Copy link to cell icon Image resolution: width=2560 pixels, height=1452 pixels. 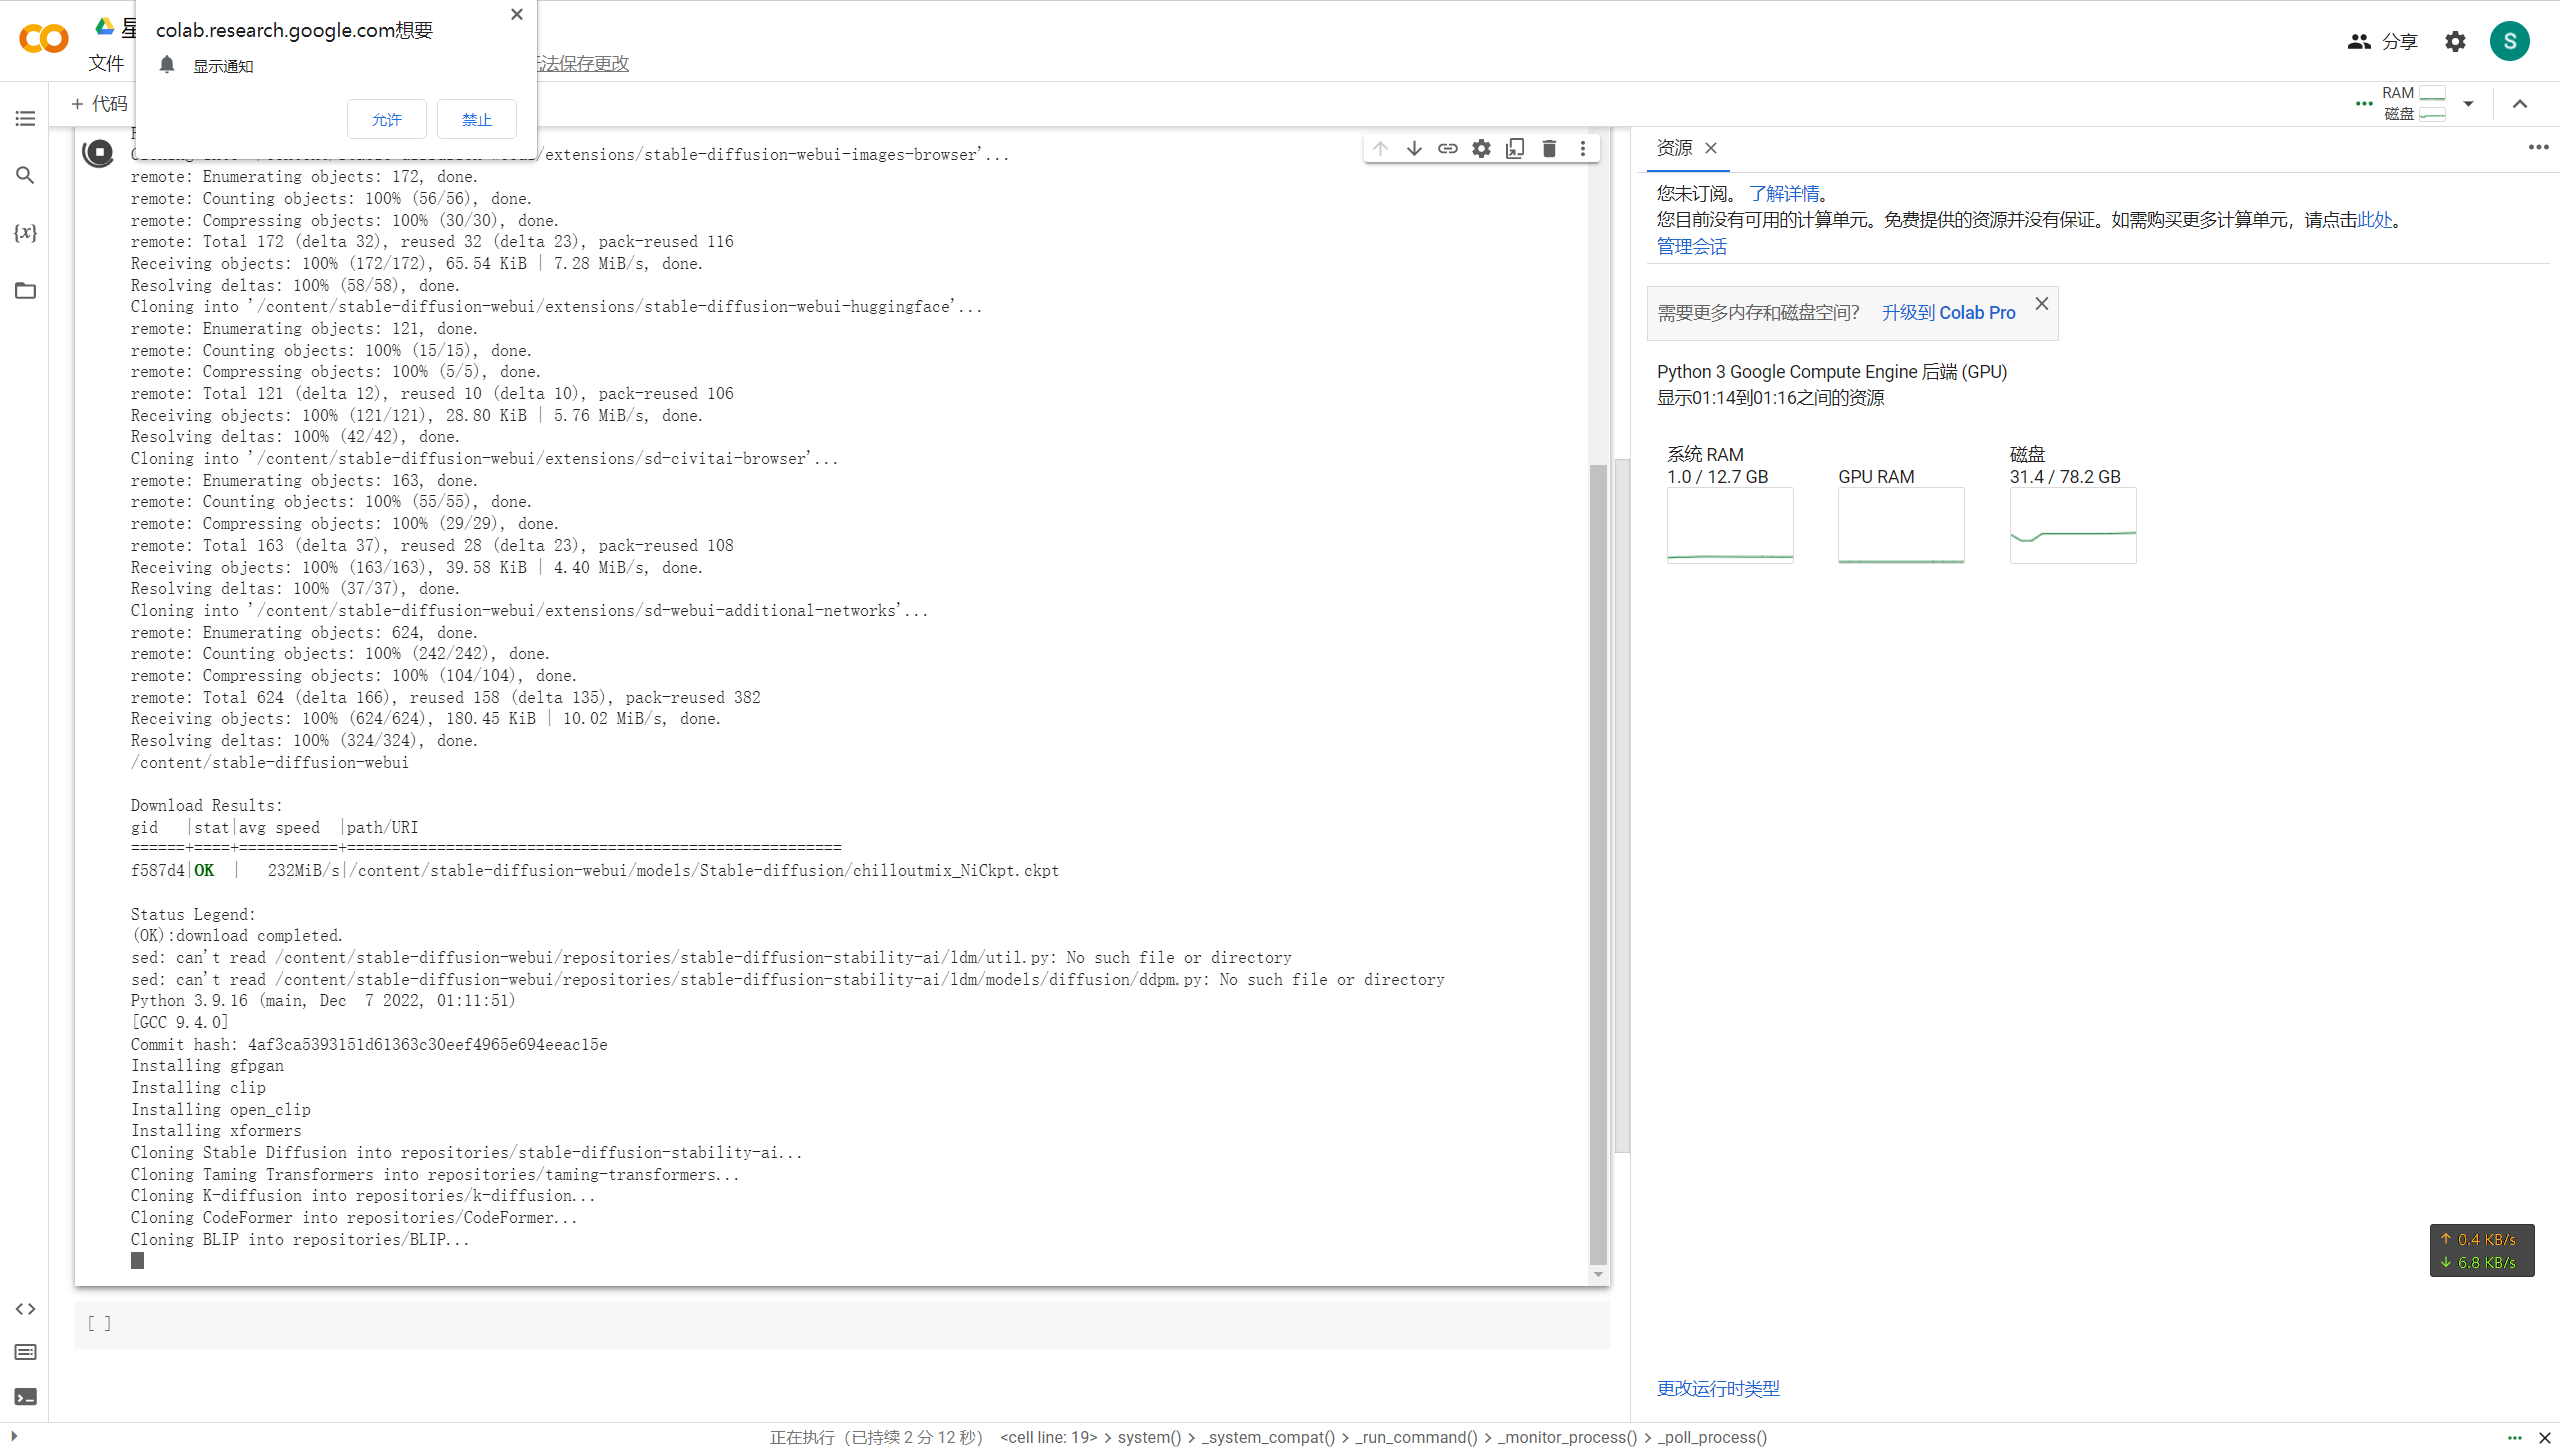pos(1447,149)
